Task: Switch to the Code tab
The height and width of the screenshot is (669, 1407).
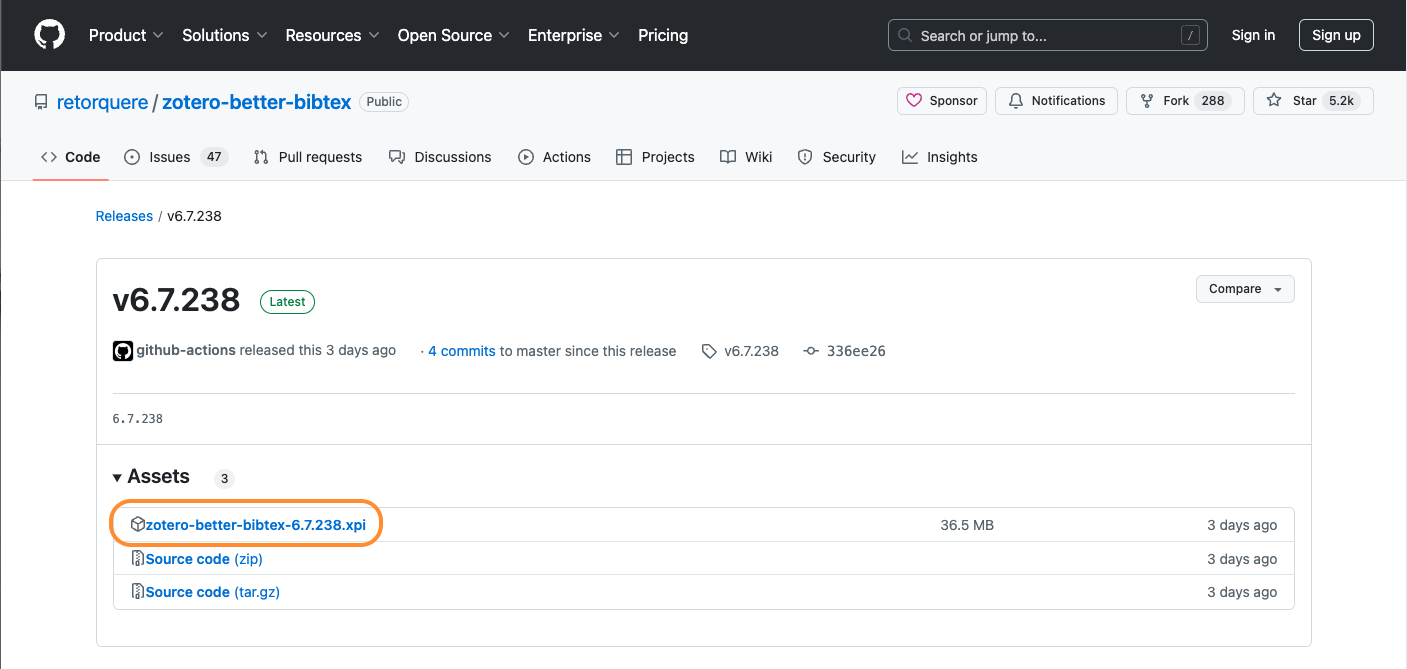Action: 70,157
